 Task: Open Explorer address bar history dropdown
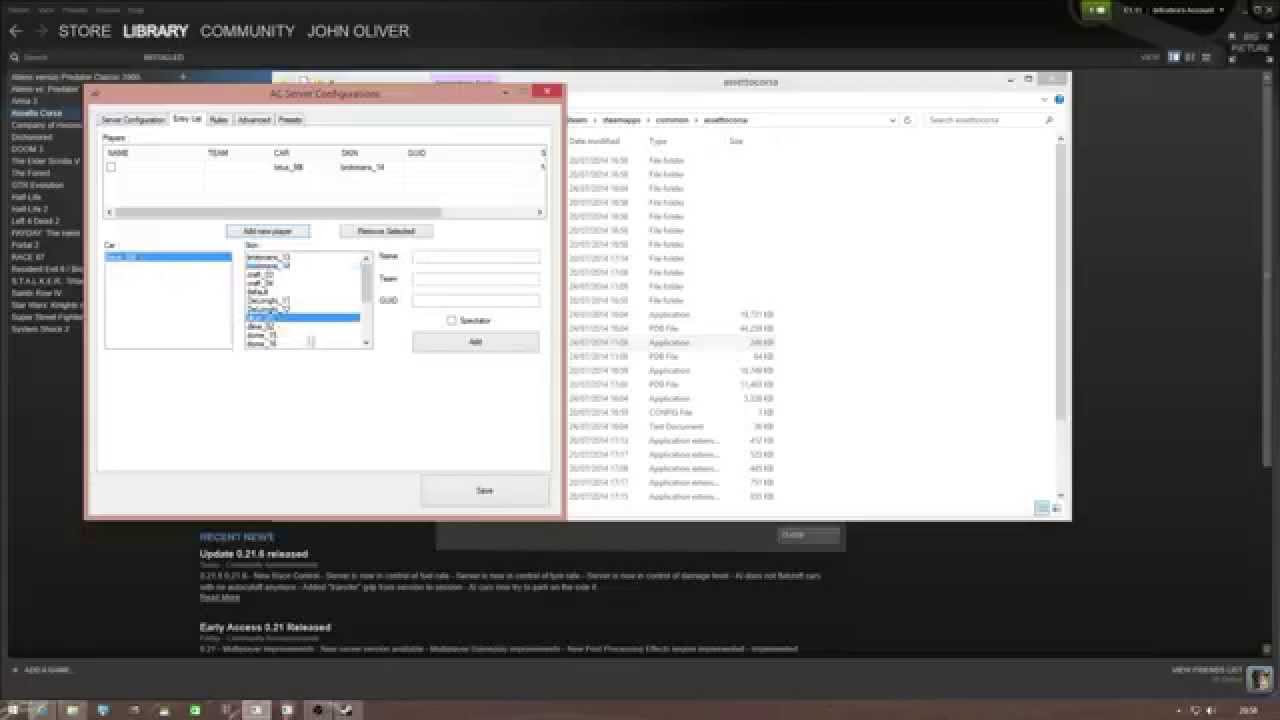pos(893,120)
